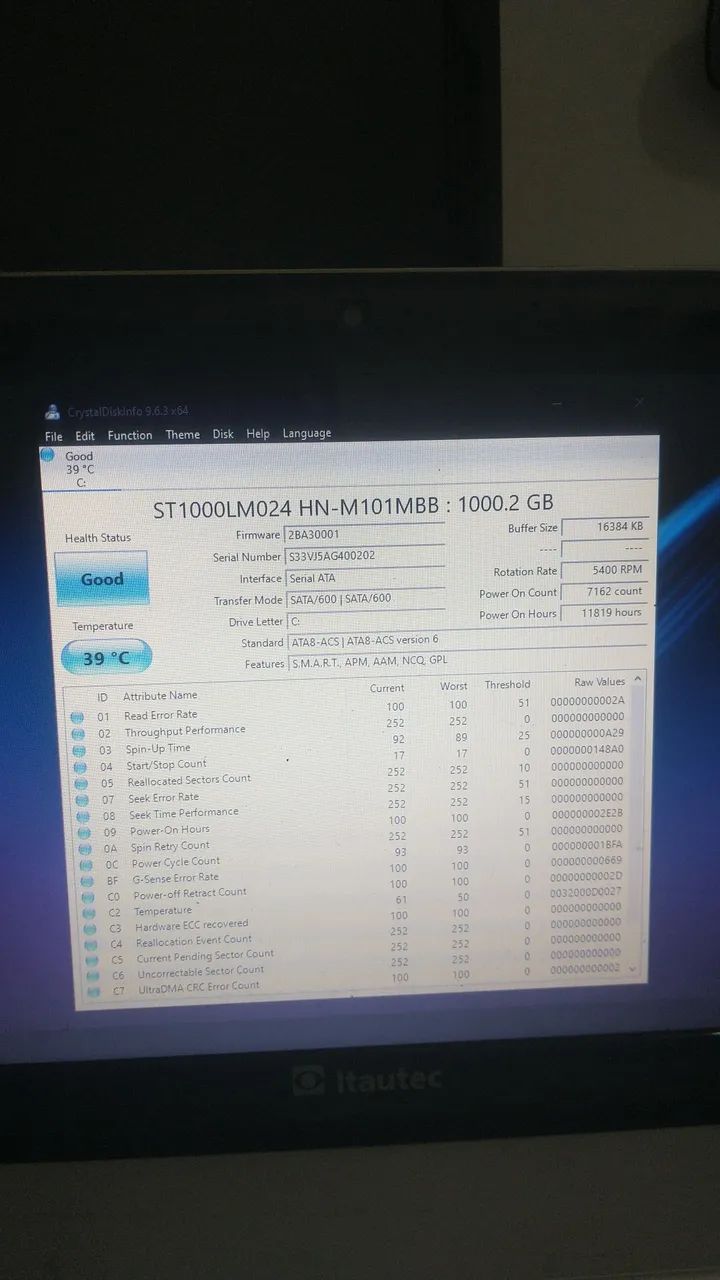Click the Threshold column header
This screenshot has height=1280, width=720.
pyautogui.click(x=507, y=685)
